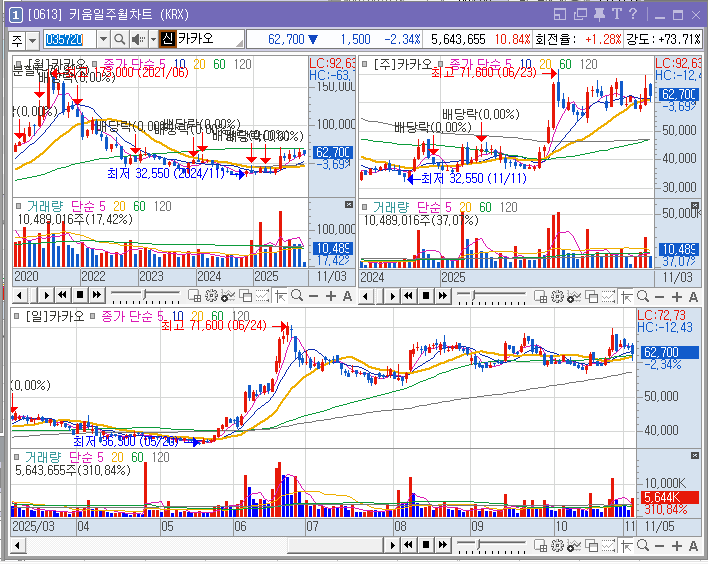Viewport: 708px width, 564px height.
Task: Click the -2.34% change rate in header
Action: click(x=402, y=40)
